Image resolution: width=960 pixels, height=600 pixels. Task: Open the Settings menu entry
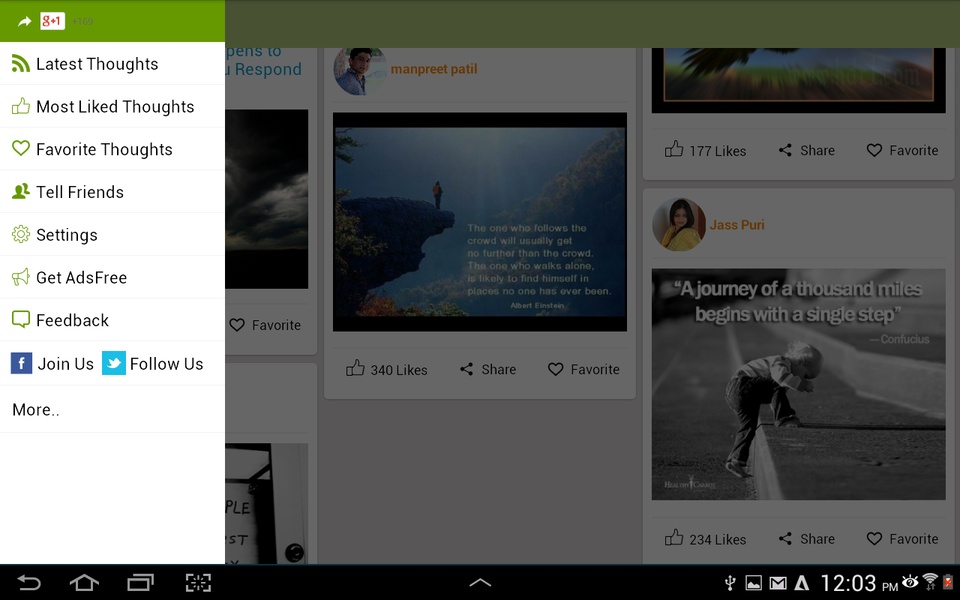click(x=113, y=234)
